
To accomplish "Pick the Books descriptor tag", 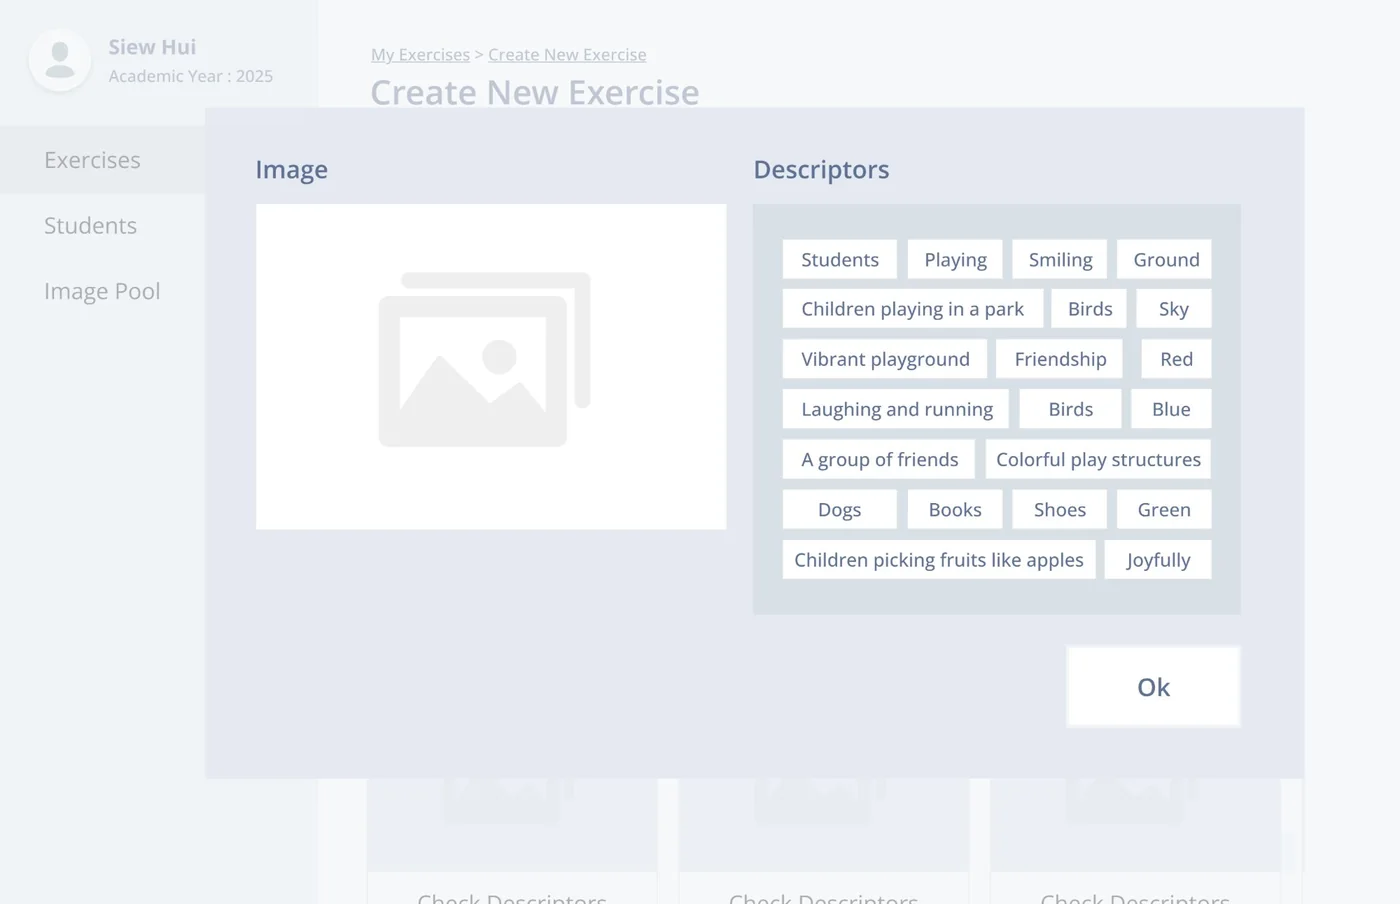I will pyautogui.click(x=955, y=510).
